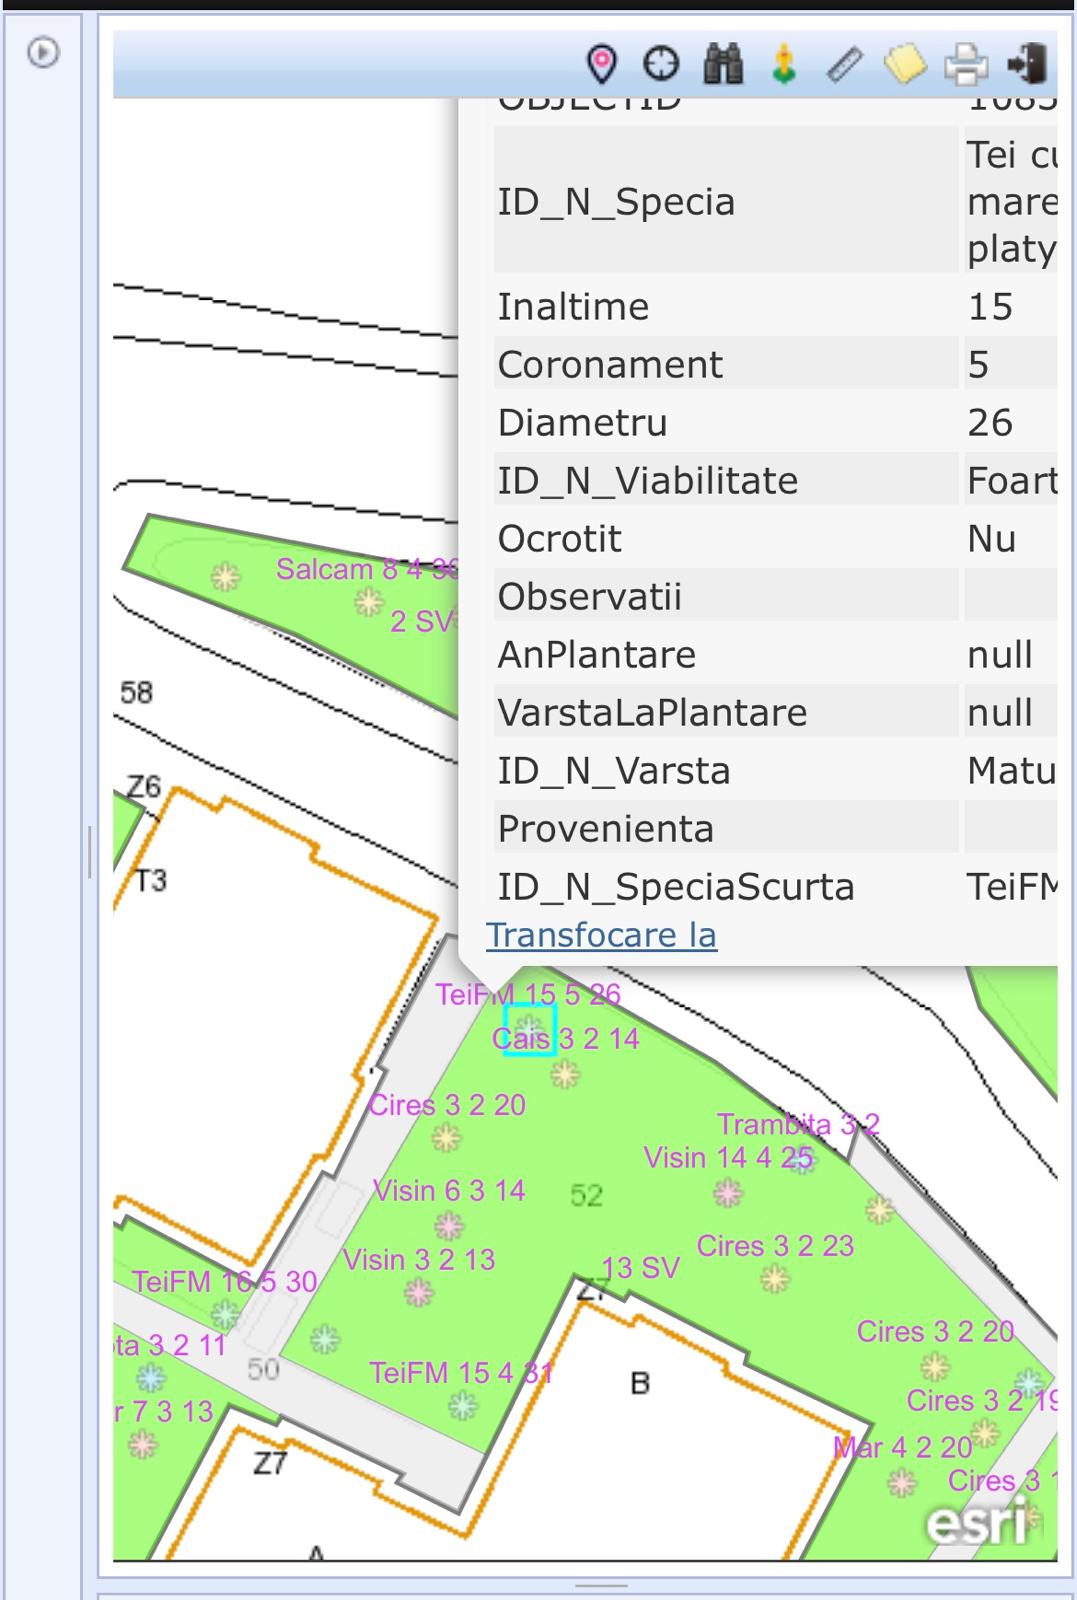Select the highlighted tree marker in cyan box
The height and width of the screenshot is (1600, 1077).
[x=529, y=1029]
